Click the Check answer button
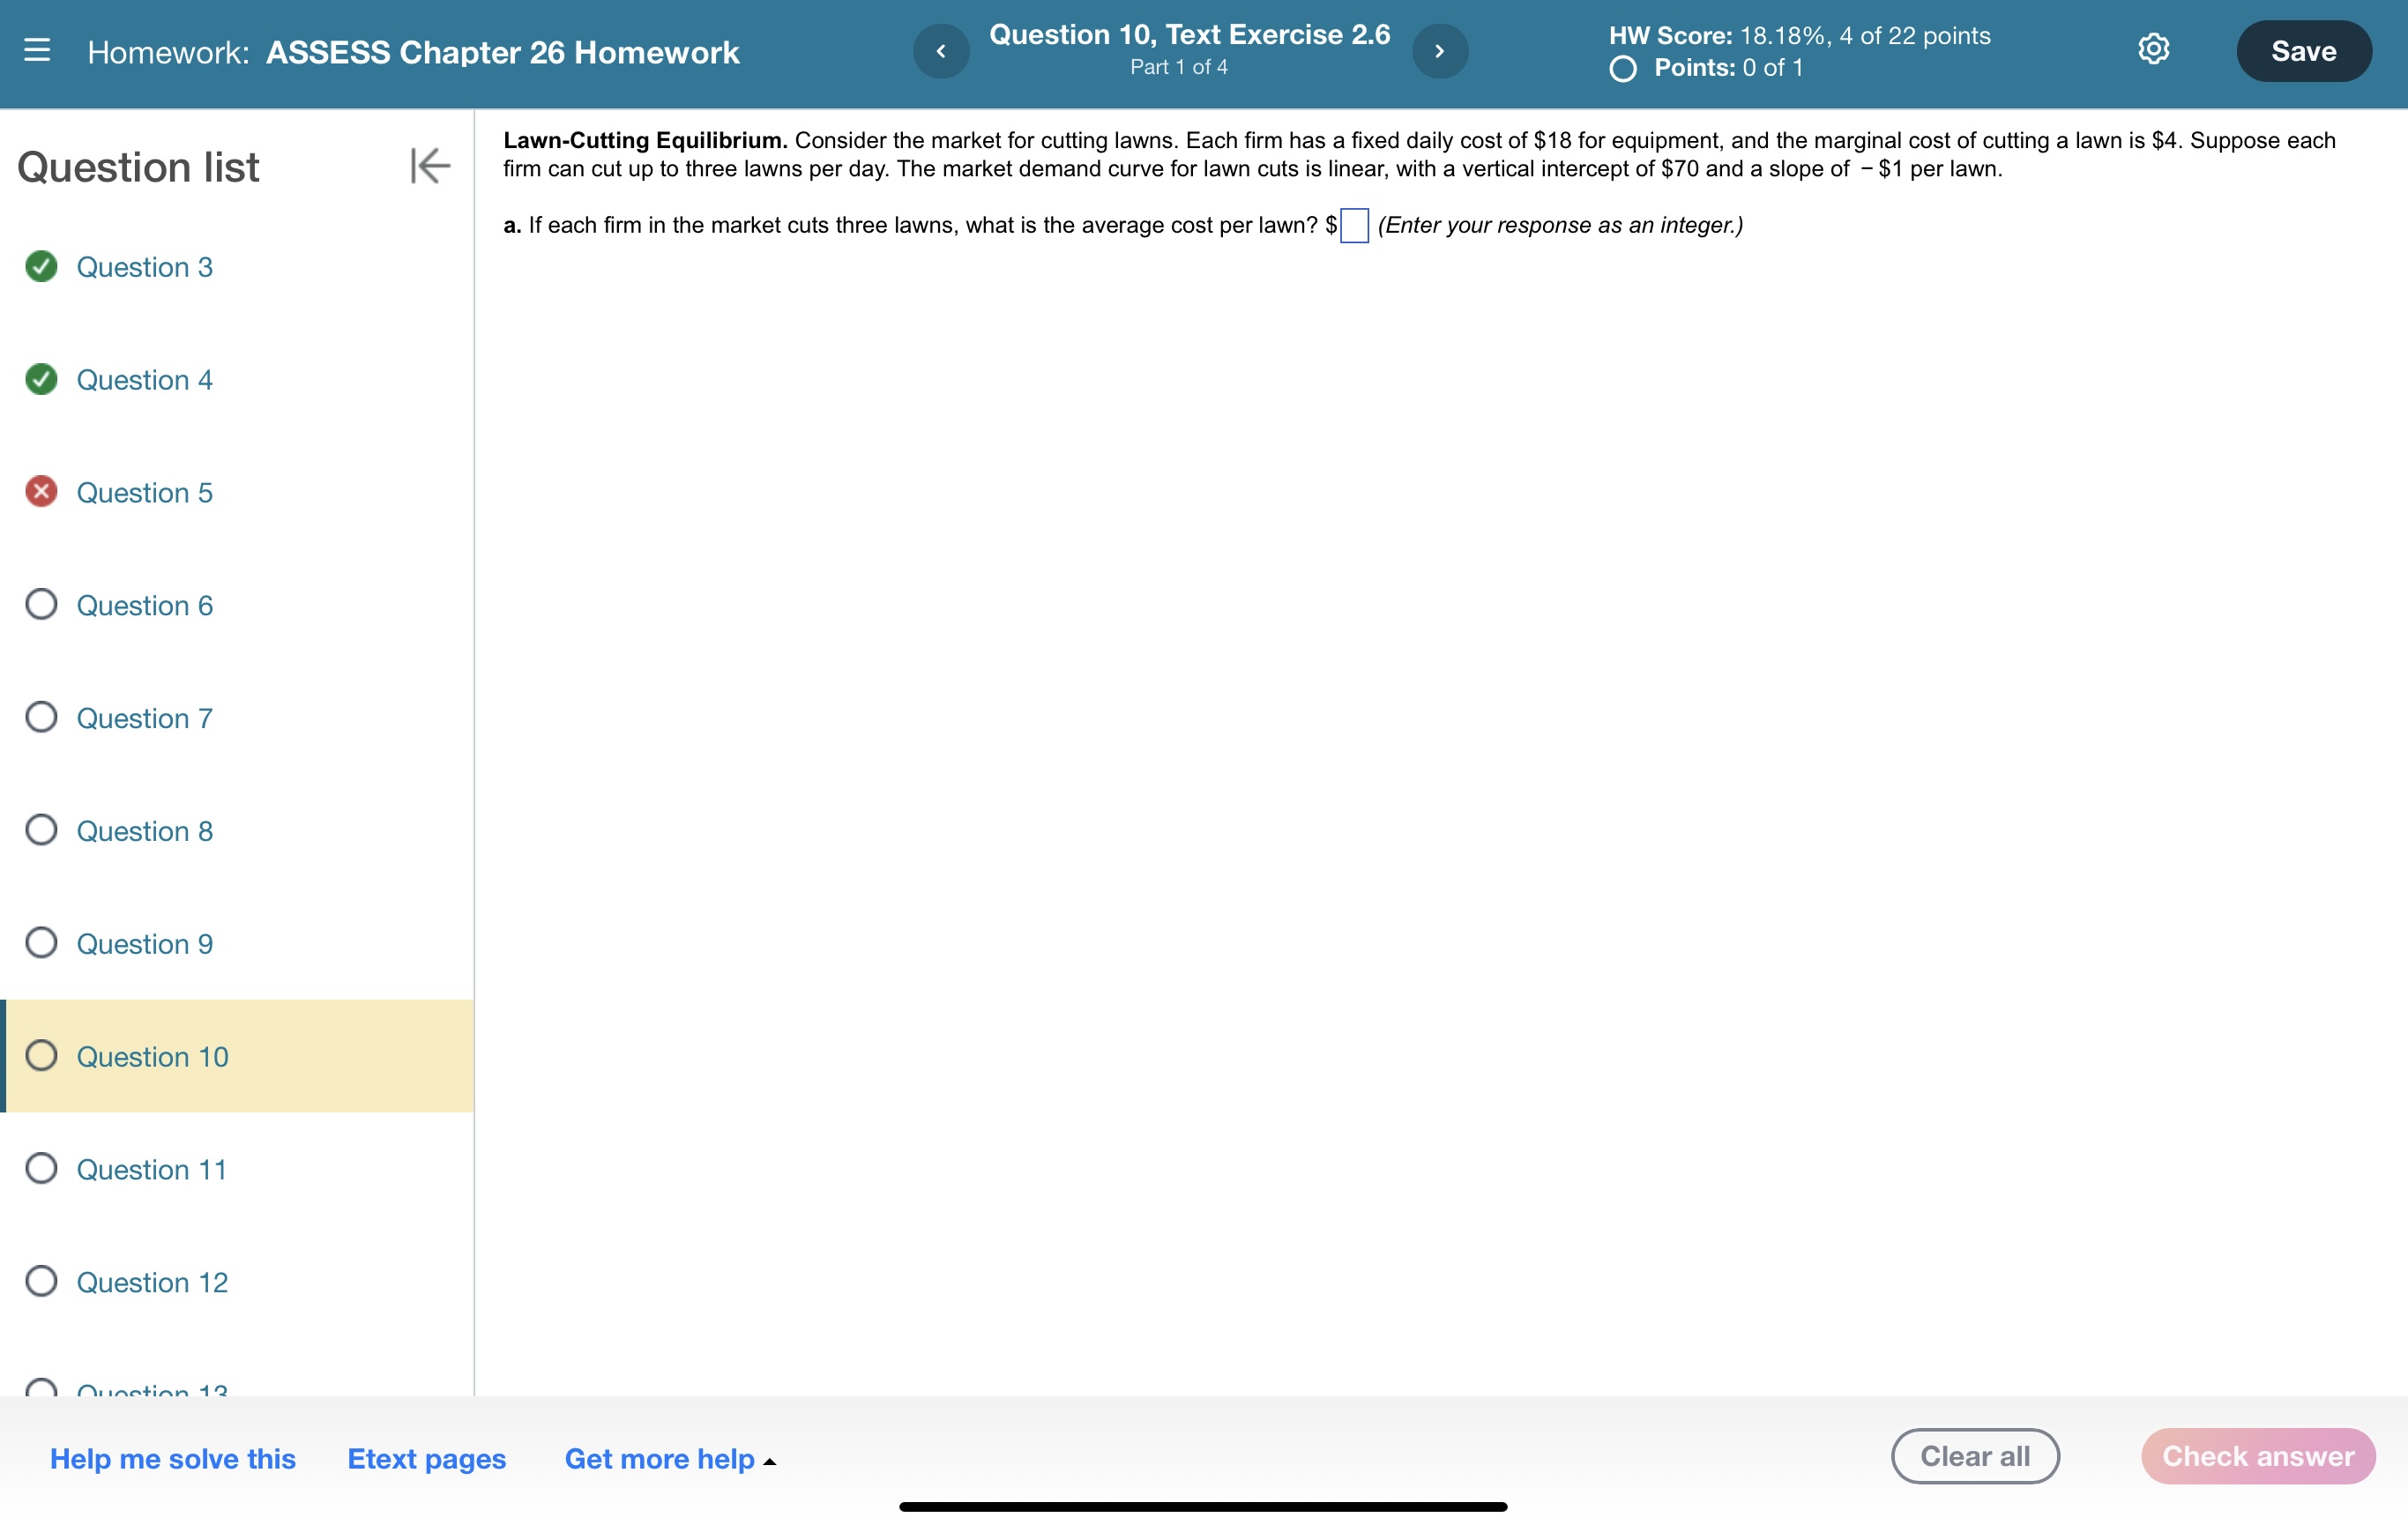Screen dimensions: 2408x1525 tap(2257, 1456)
